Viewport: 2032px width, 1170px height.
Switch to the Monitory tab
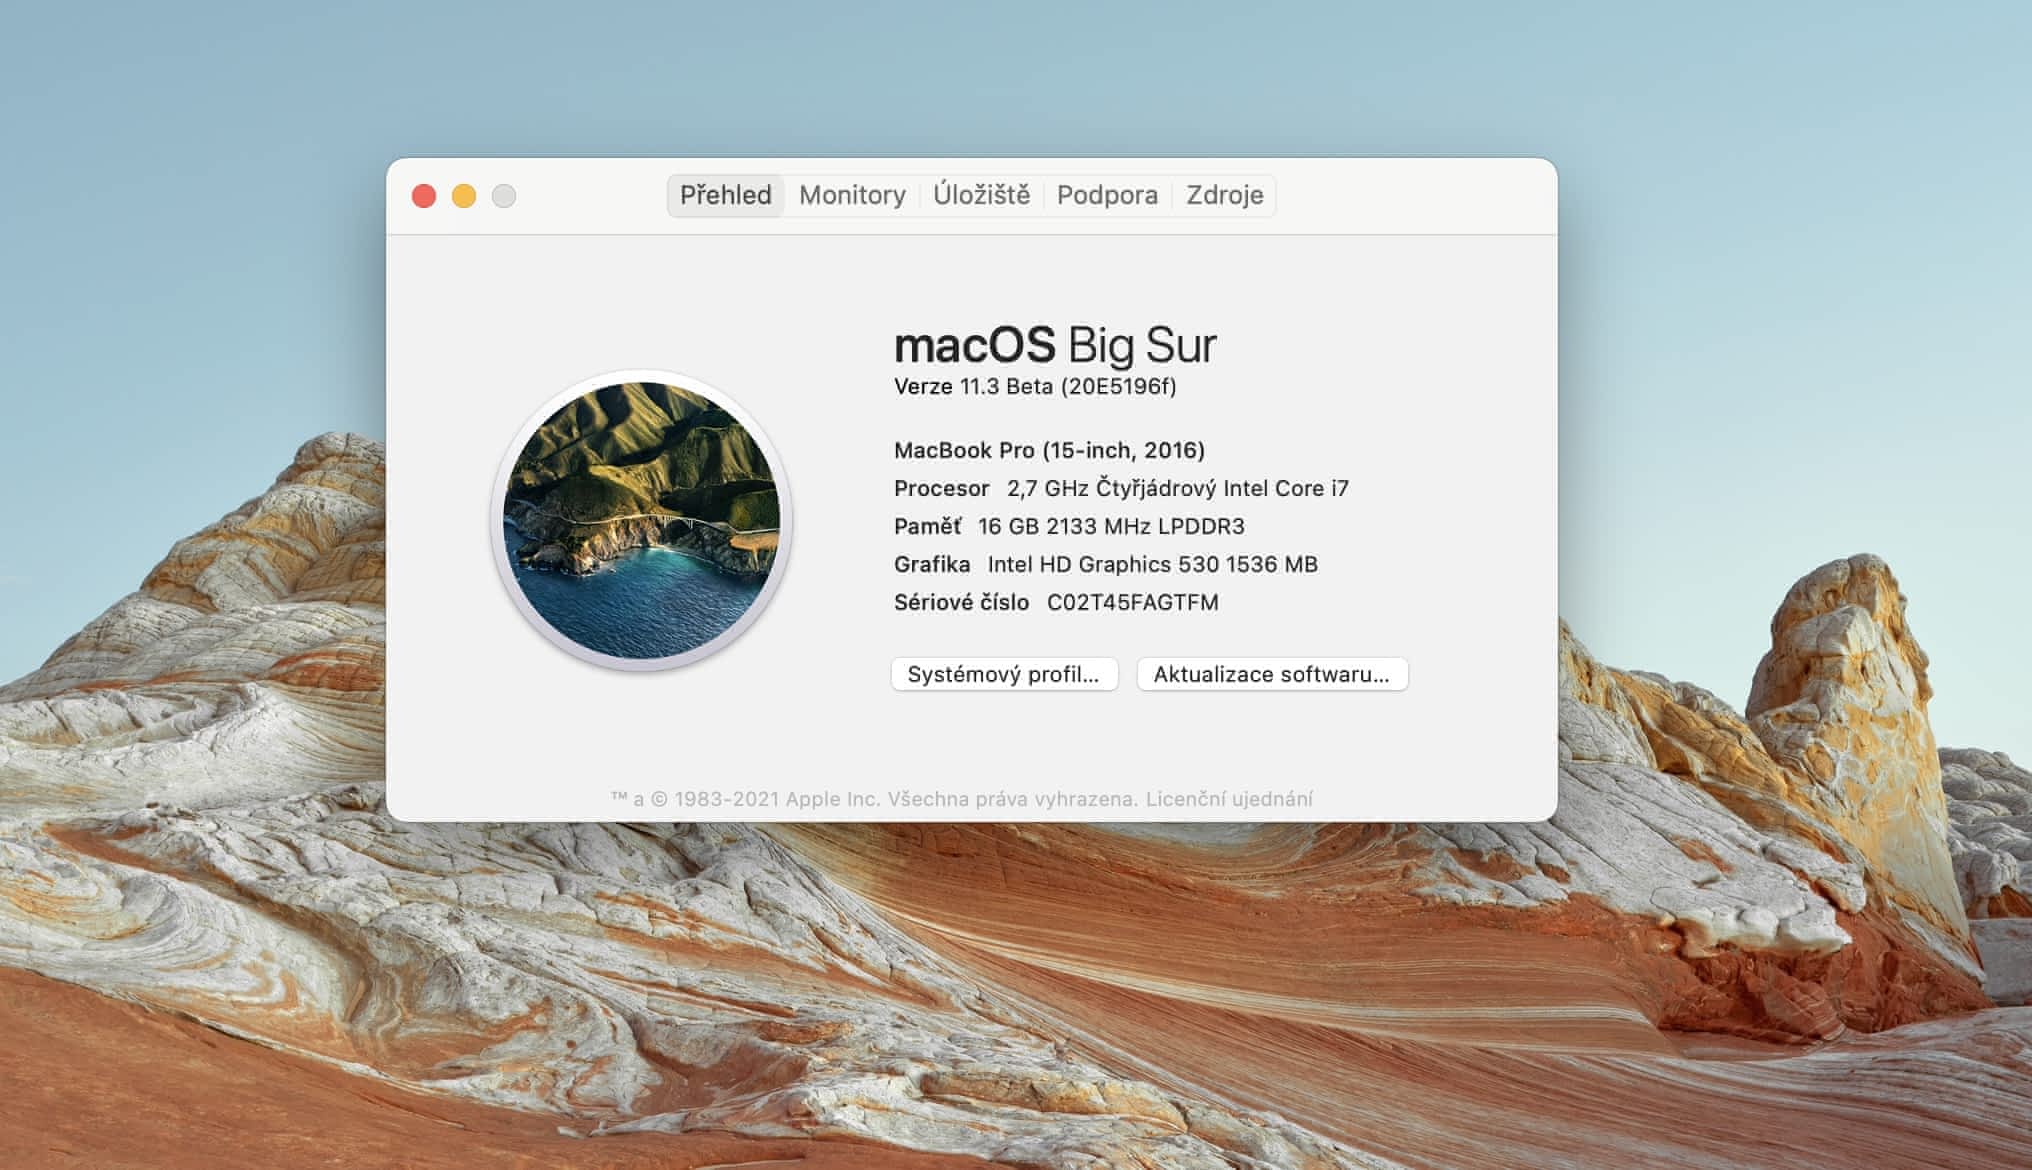pos(852,195)
